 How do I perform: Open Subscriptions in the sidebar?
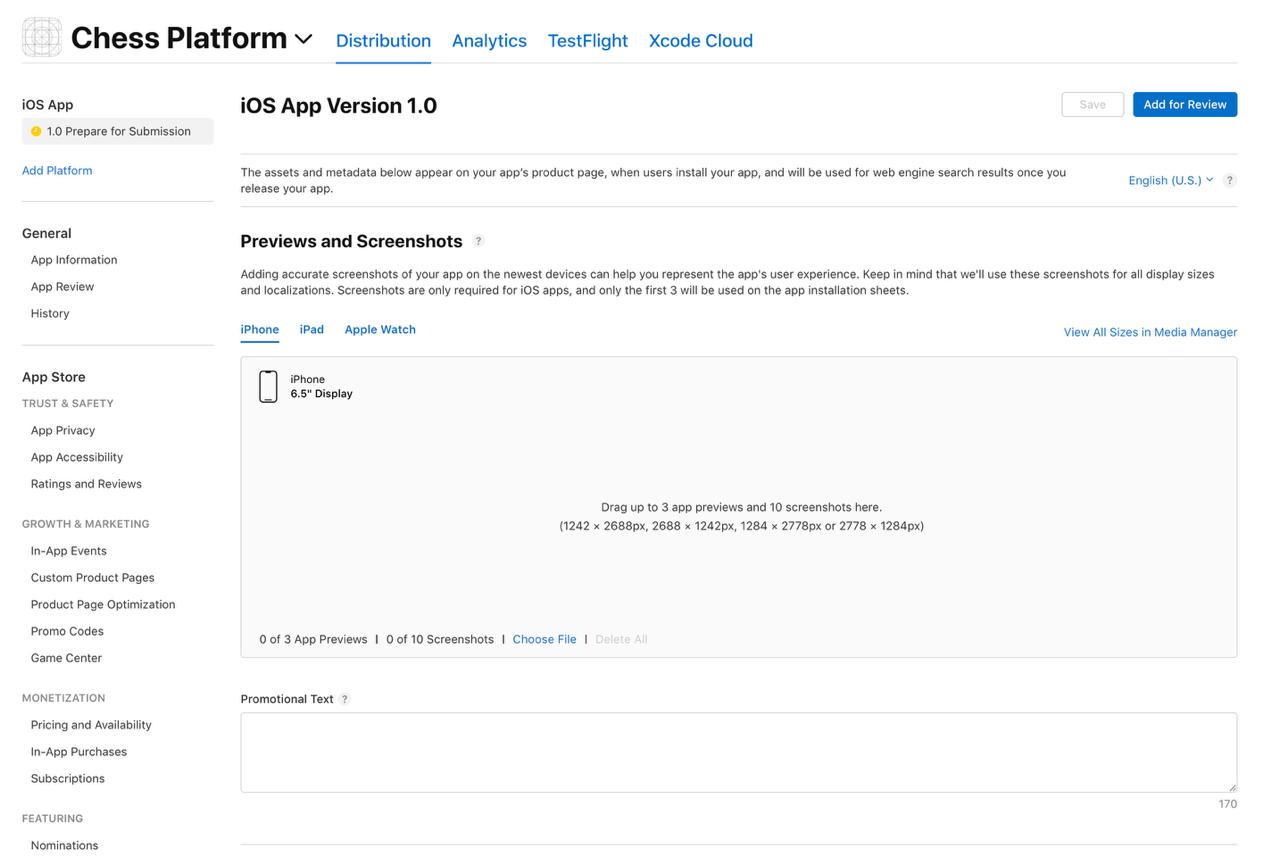[x=68, y=779]
